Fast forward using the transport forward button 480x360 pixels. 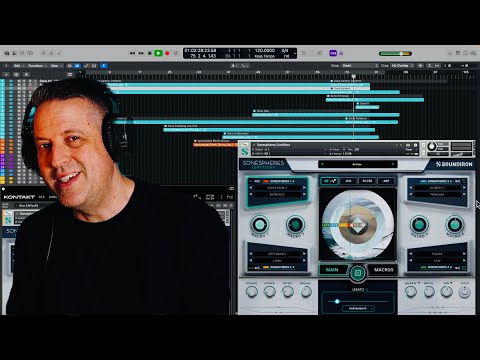[x=141, y=53]
